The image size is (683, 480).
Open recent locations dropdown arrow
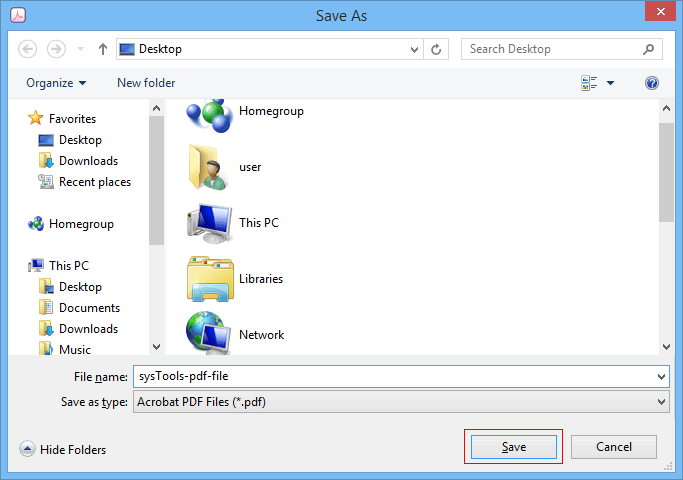[80, 49]
